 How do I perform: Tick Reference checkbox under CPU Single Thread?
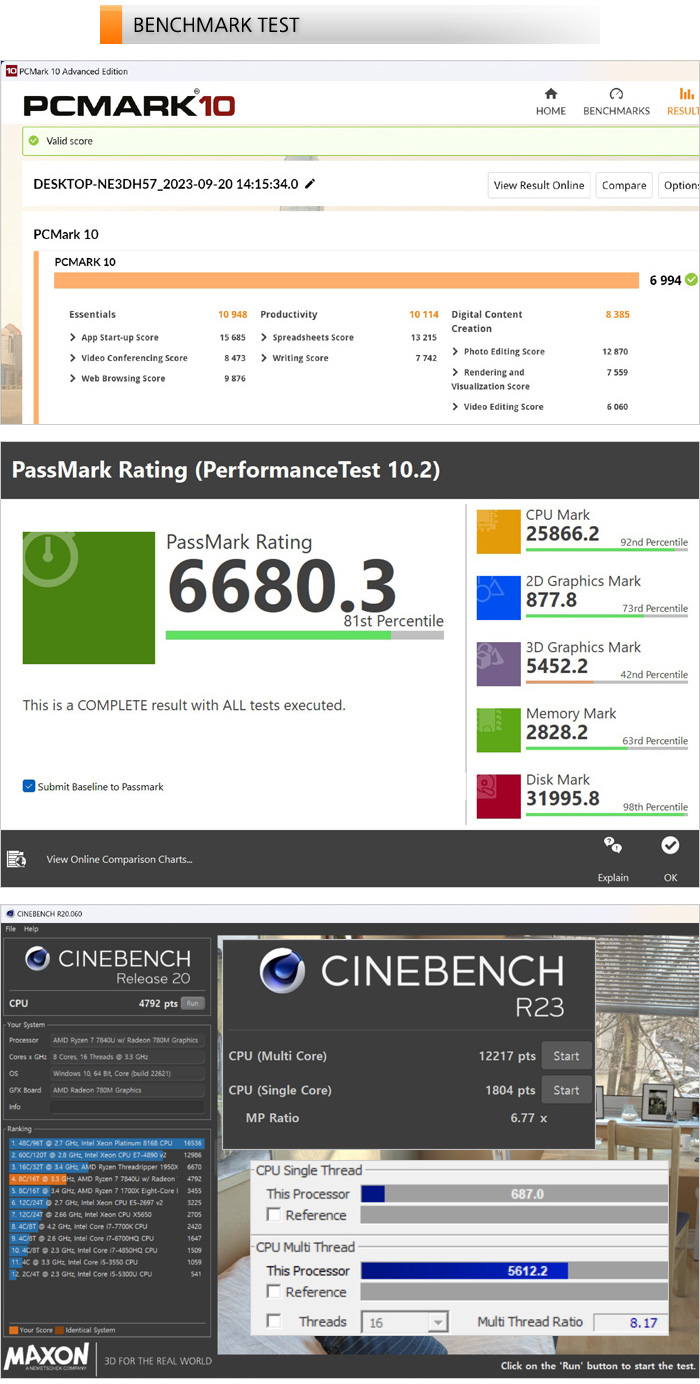point(273,1215)
